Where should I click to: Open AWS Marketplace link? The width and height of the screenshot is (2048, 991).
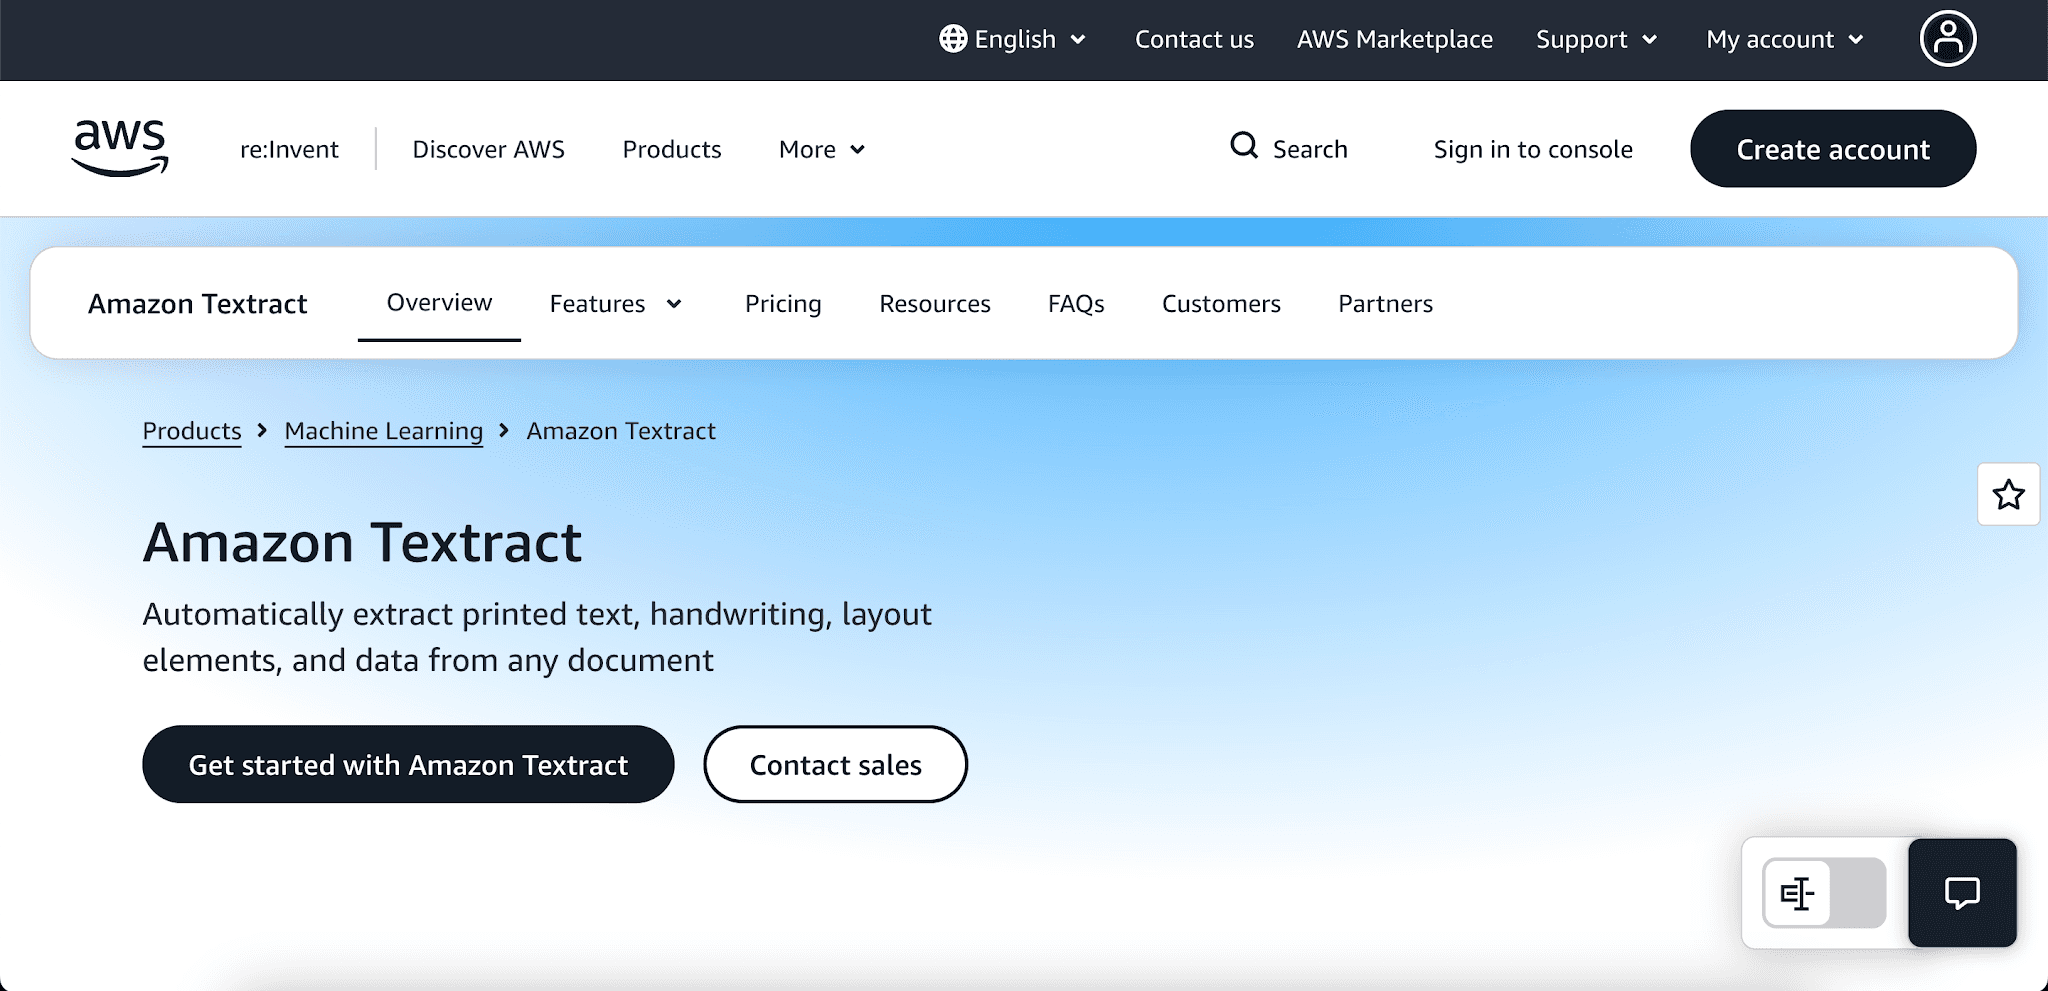[1395, 39]
